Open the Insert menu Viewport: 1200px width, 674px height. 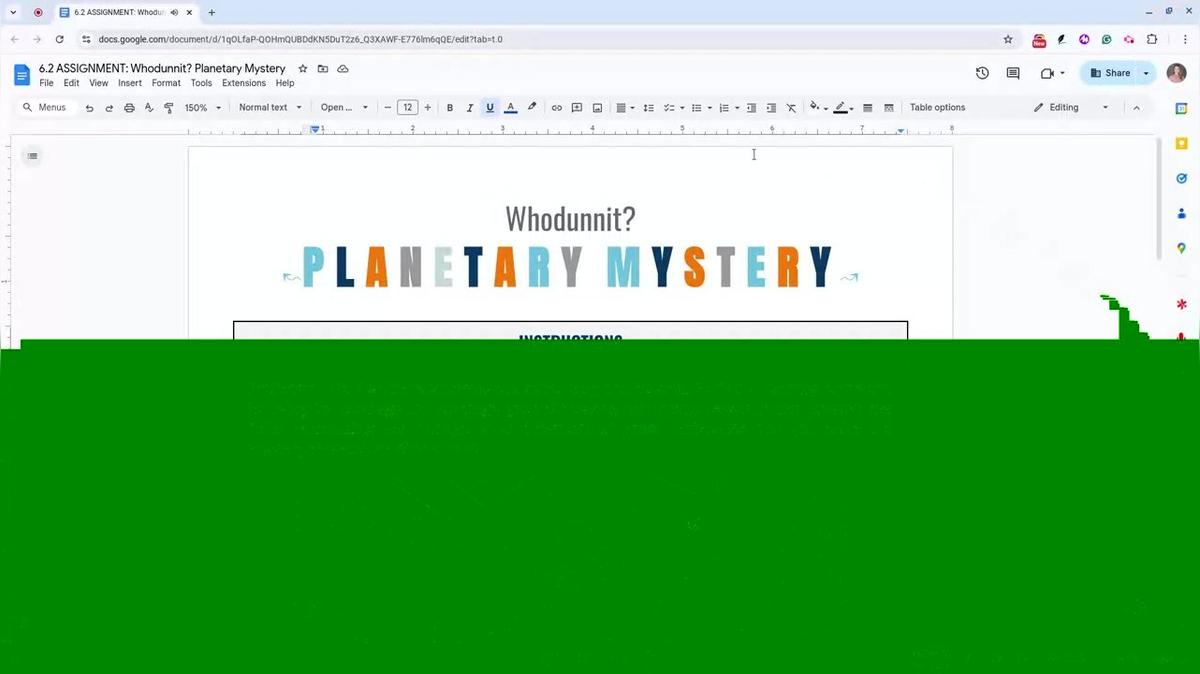coord(129,83)
